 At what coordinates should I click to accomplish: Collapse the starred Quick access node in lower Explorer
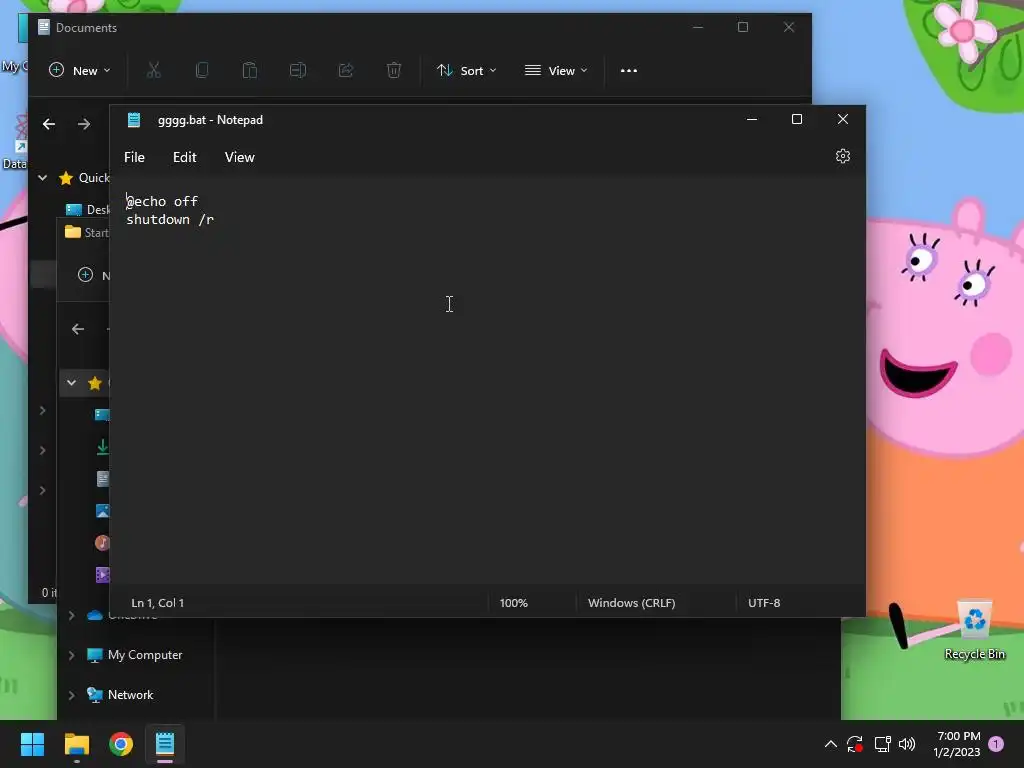(71, 383)
